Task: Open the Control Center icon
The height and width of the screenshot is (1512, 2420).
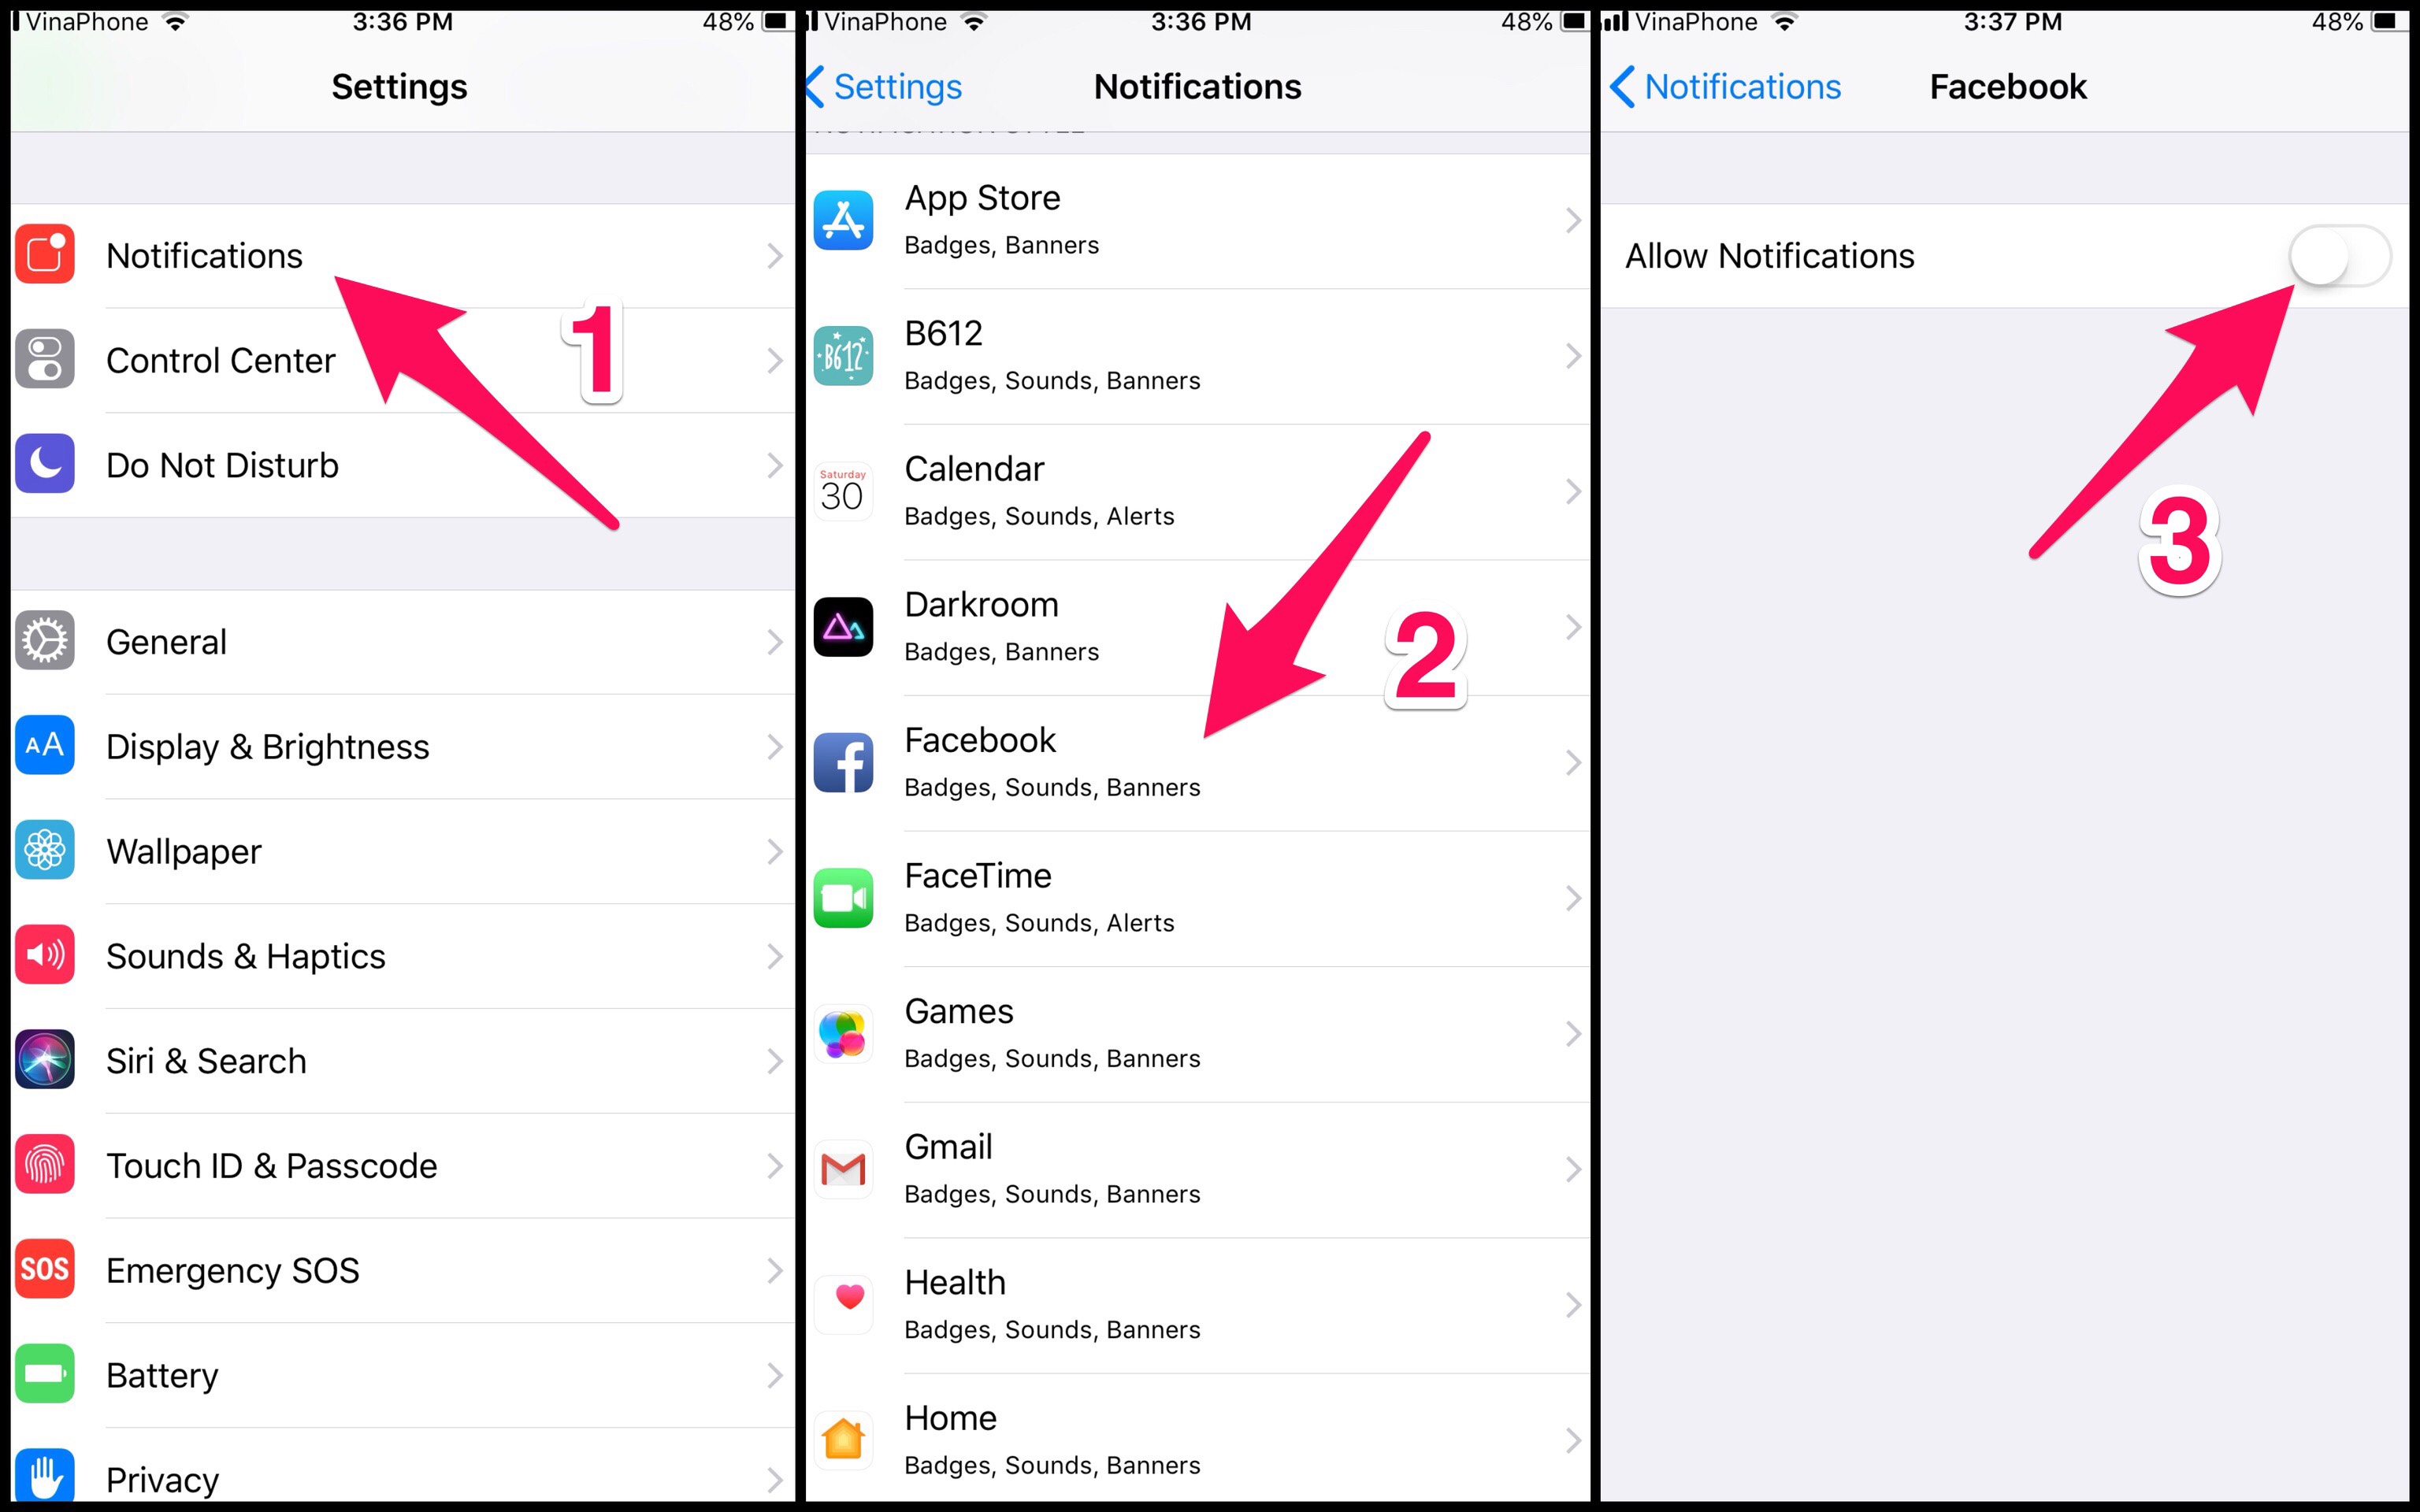Action: click(x=45, y=360)
